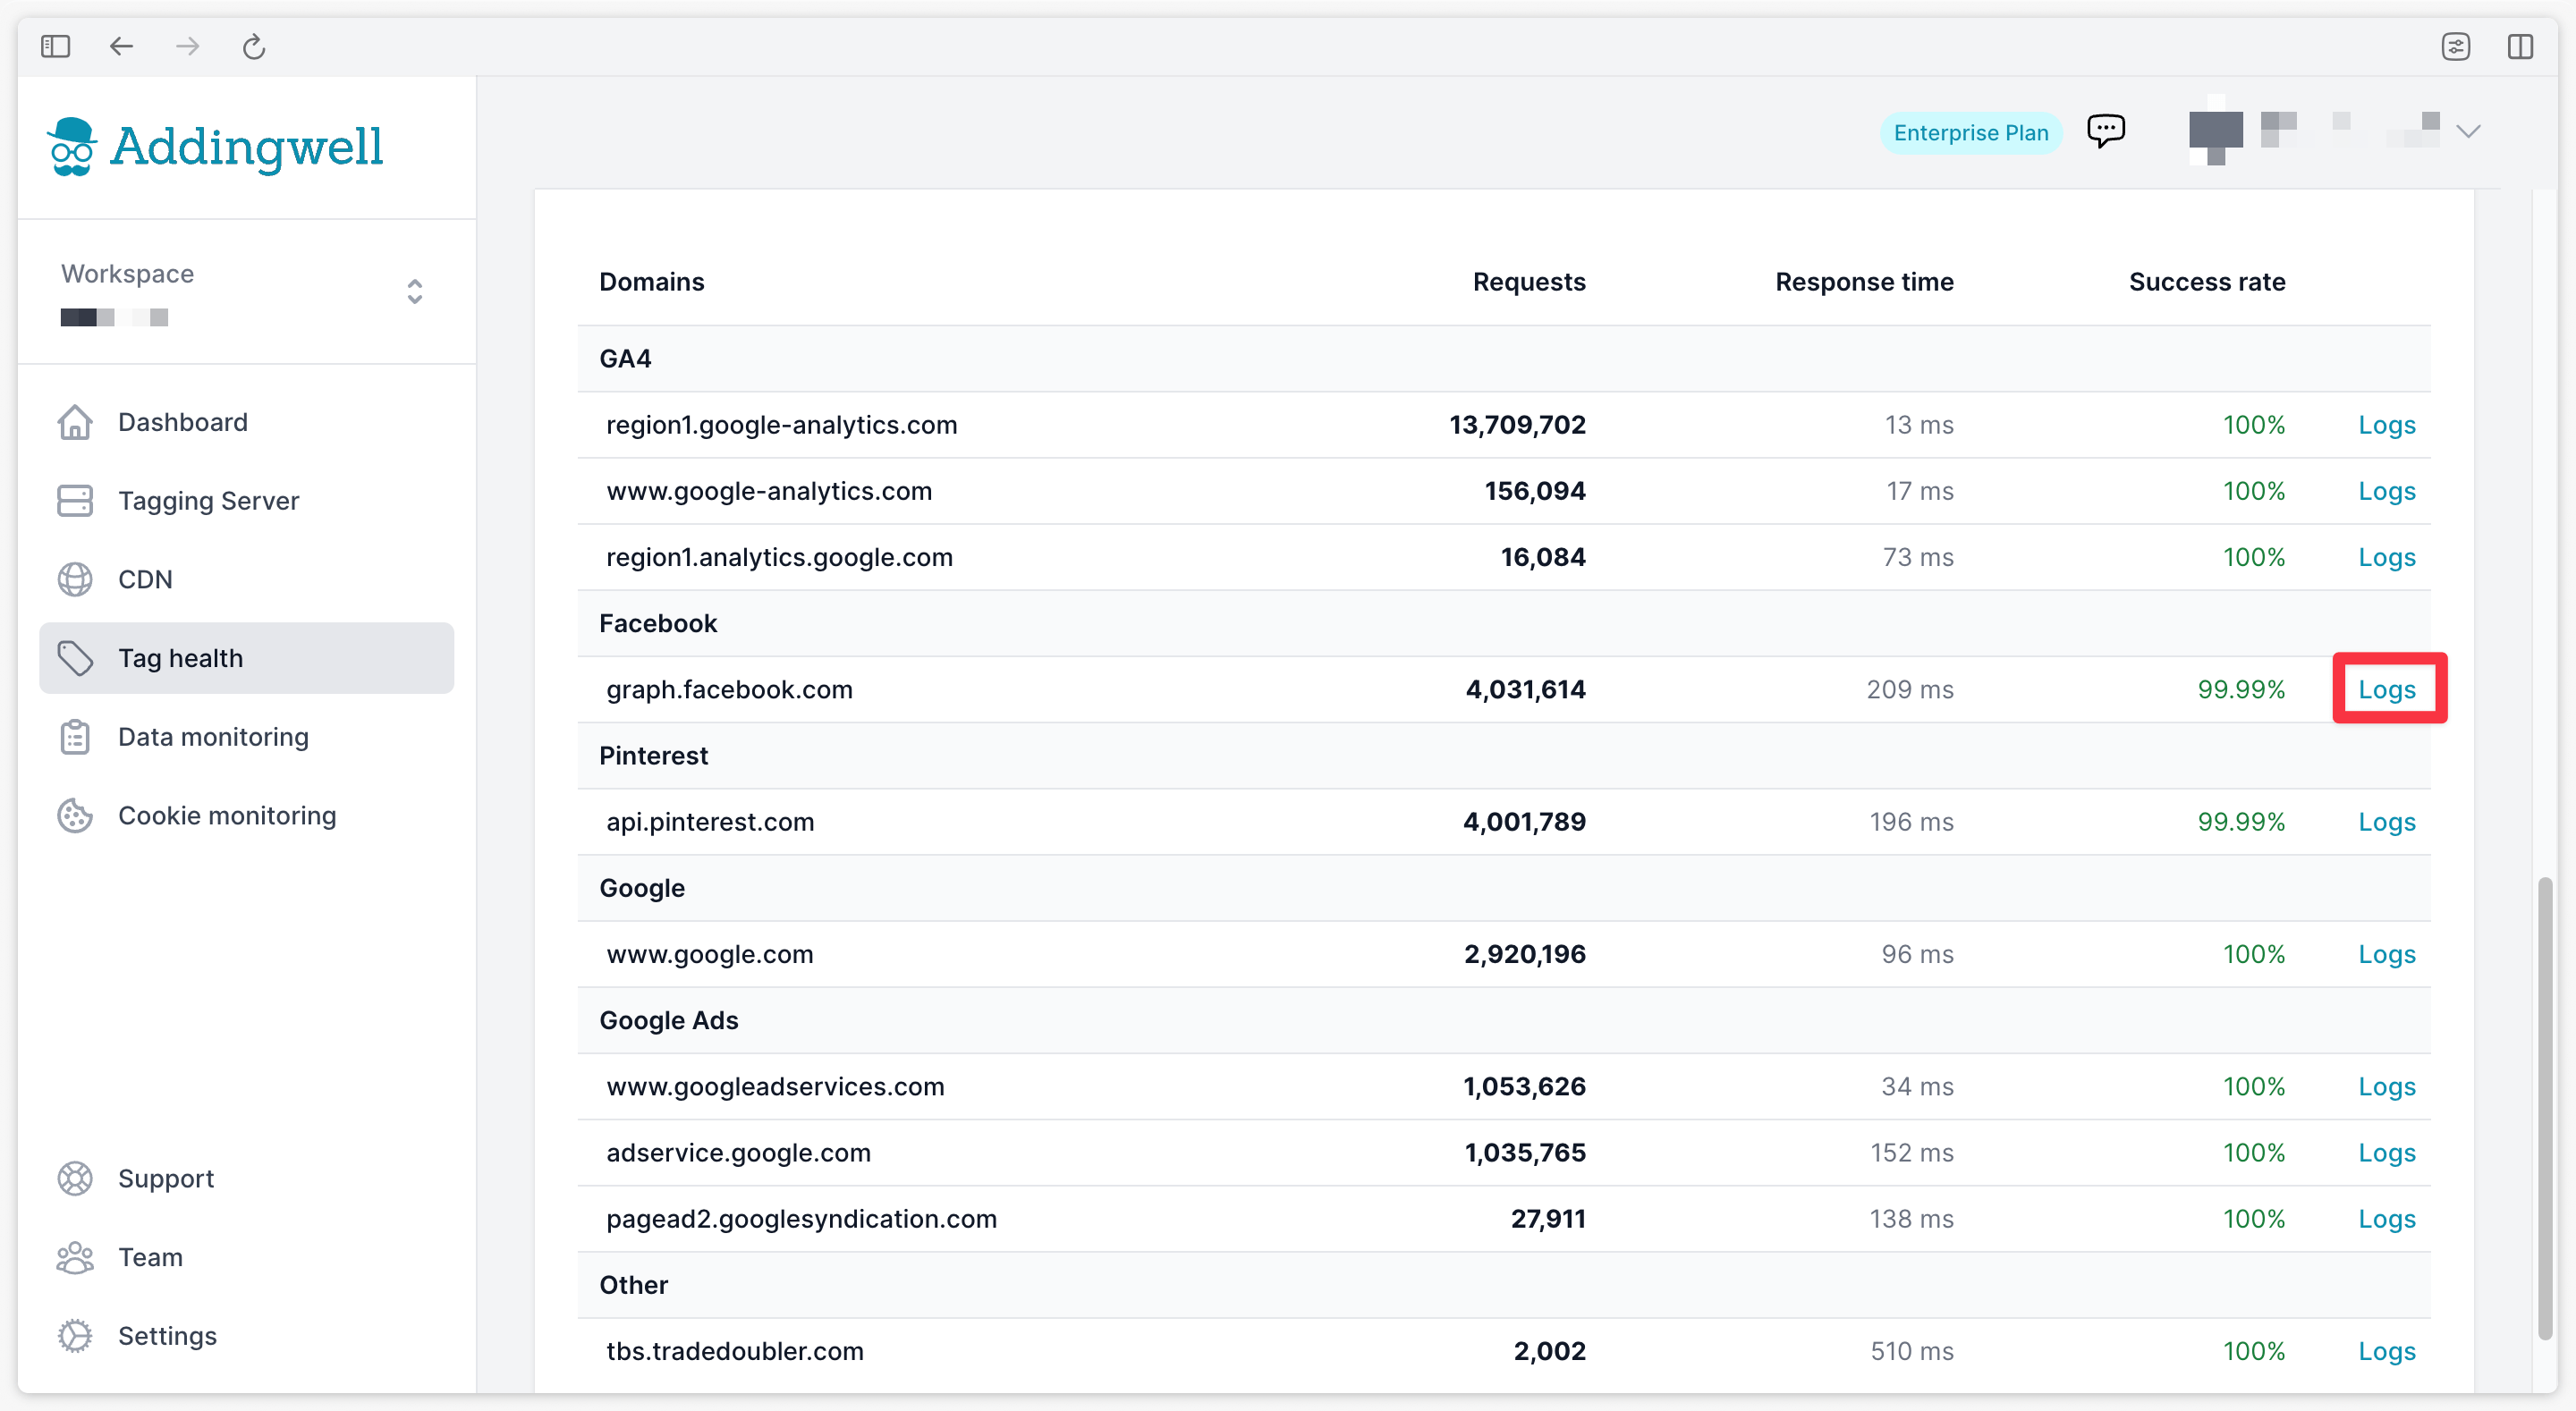Open Cookie monitoring
This screenshot has height=1411, width=2576.
pos(247,816)
